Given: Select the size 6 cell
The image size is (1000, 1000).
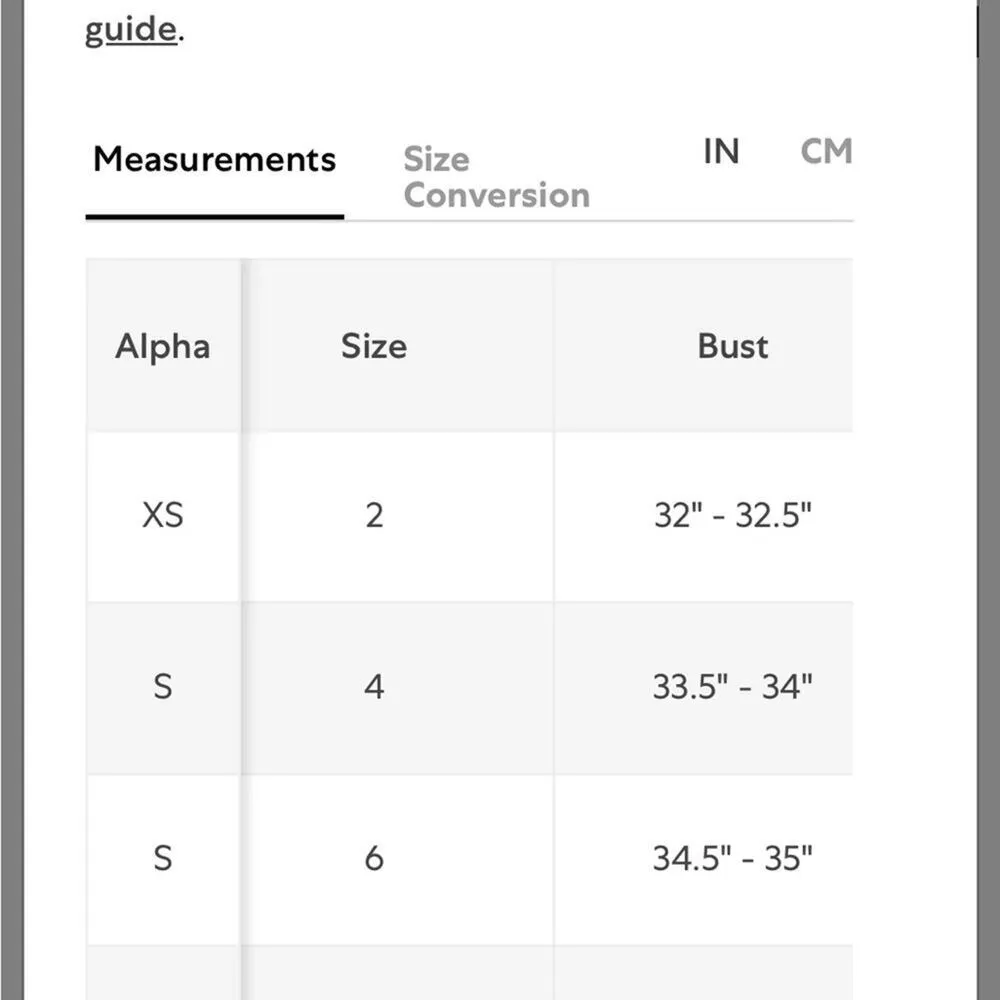Looking at the screenshot, I should click(374, 858).
